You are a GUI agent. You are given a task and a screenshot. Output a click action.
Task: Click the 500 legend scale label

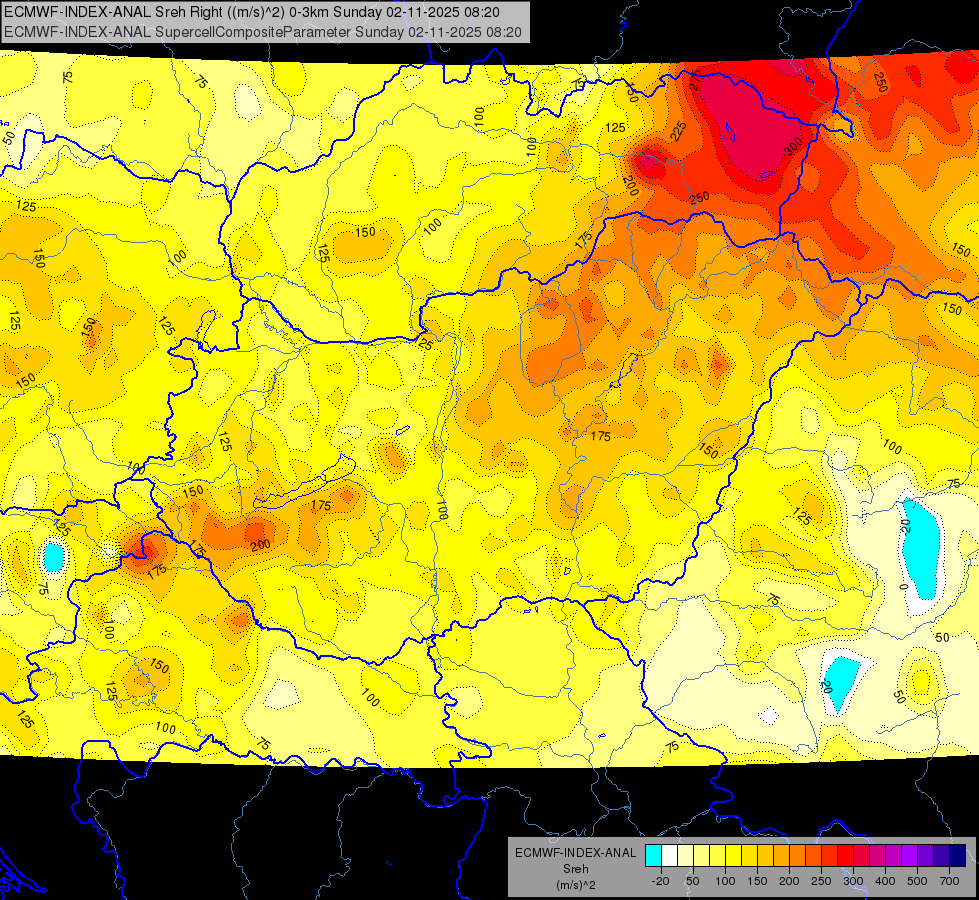[x=917, y=881]
